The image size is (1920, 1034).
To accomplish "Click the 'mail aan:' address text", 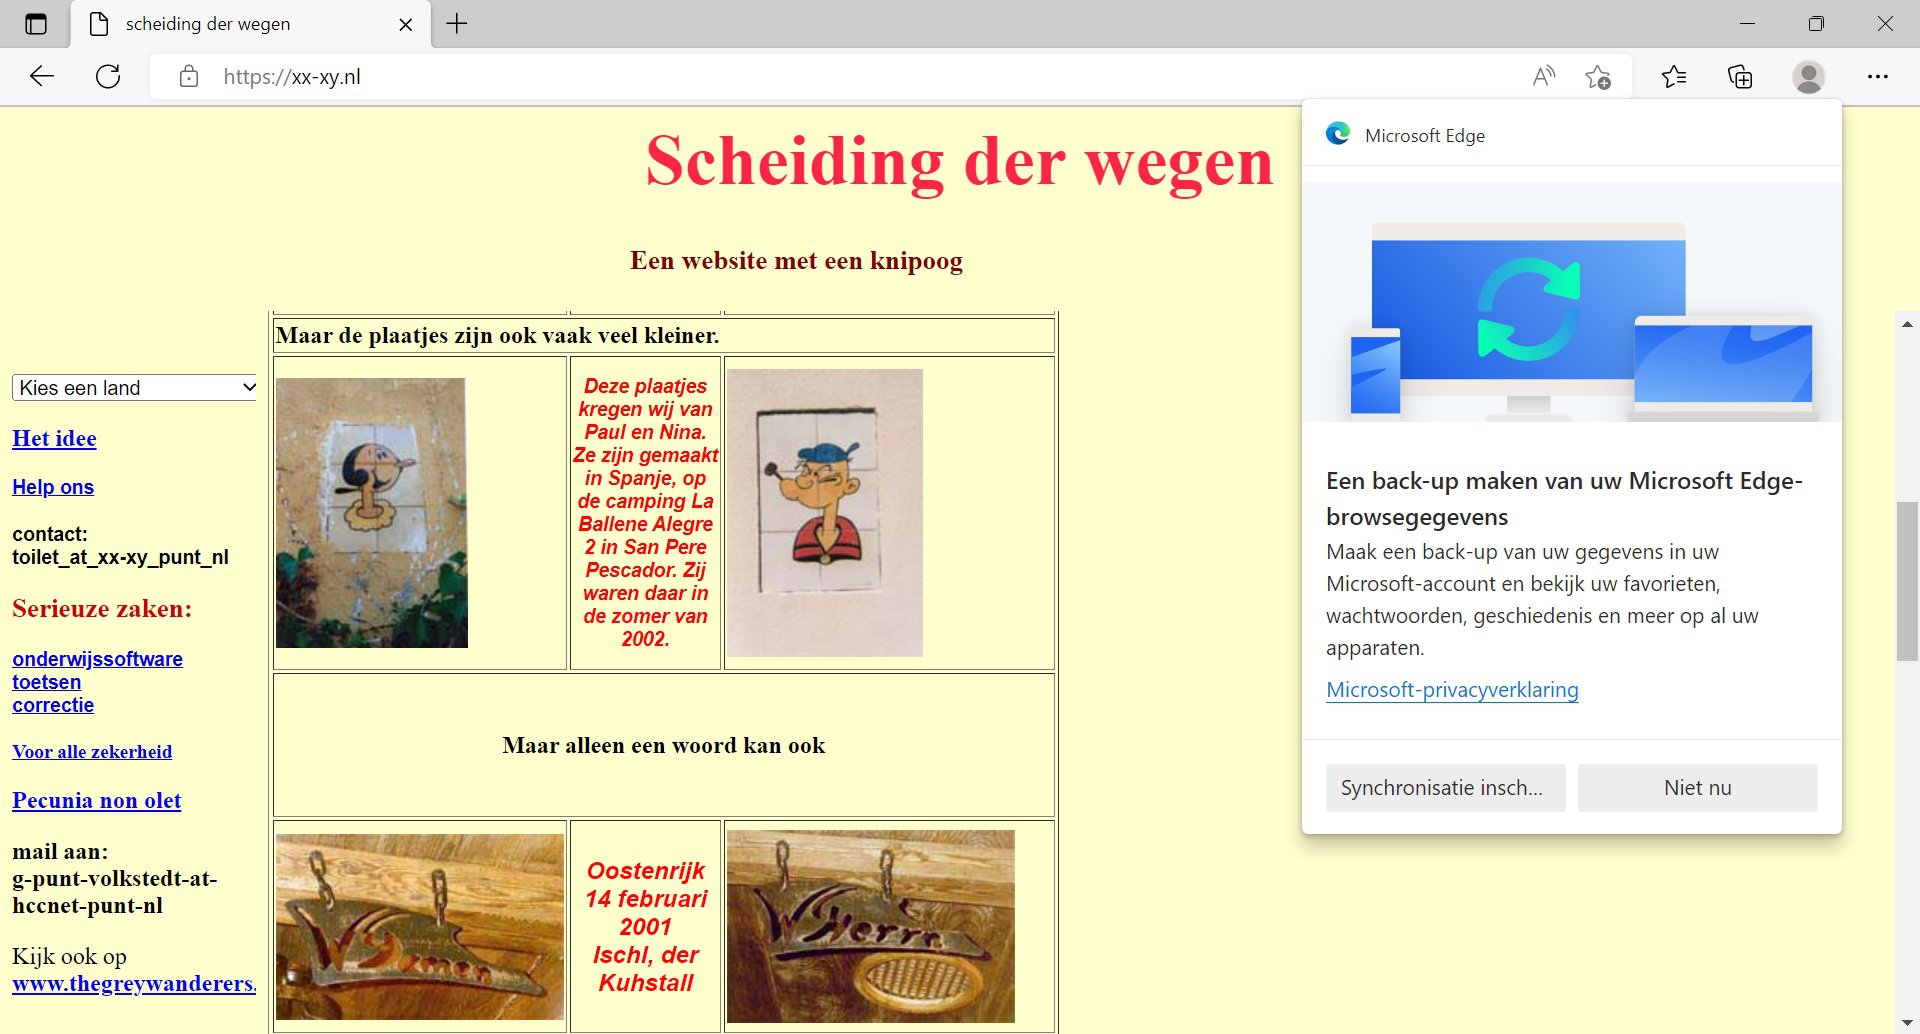I will coord(114,879).
